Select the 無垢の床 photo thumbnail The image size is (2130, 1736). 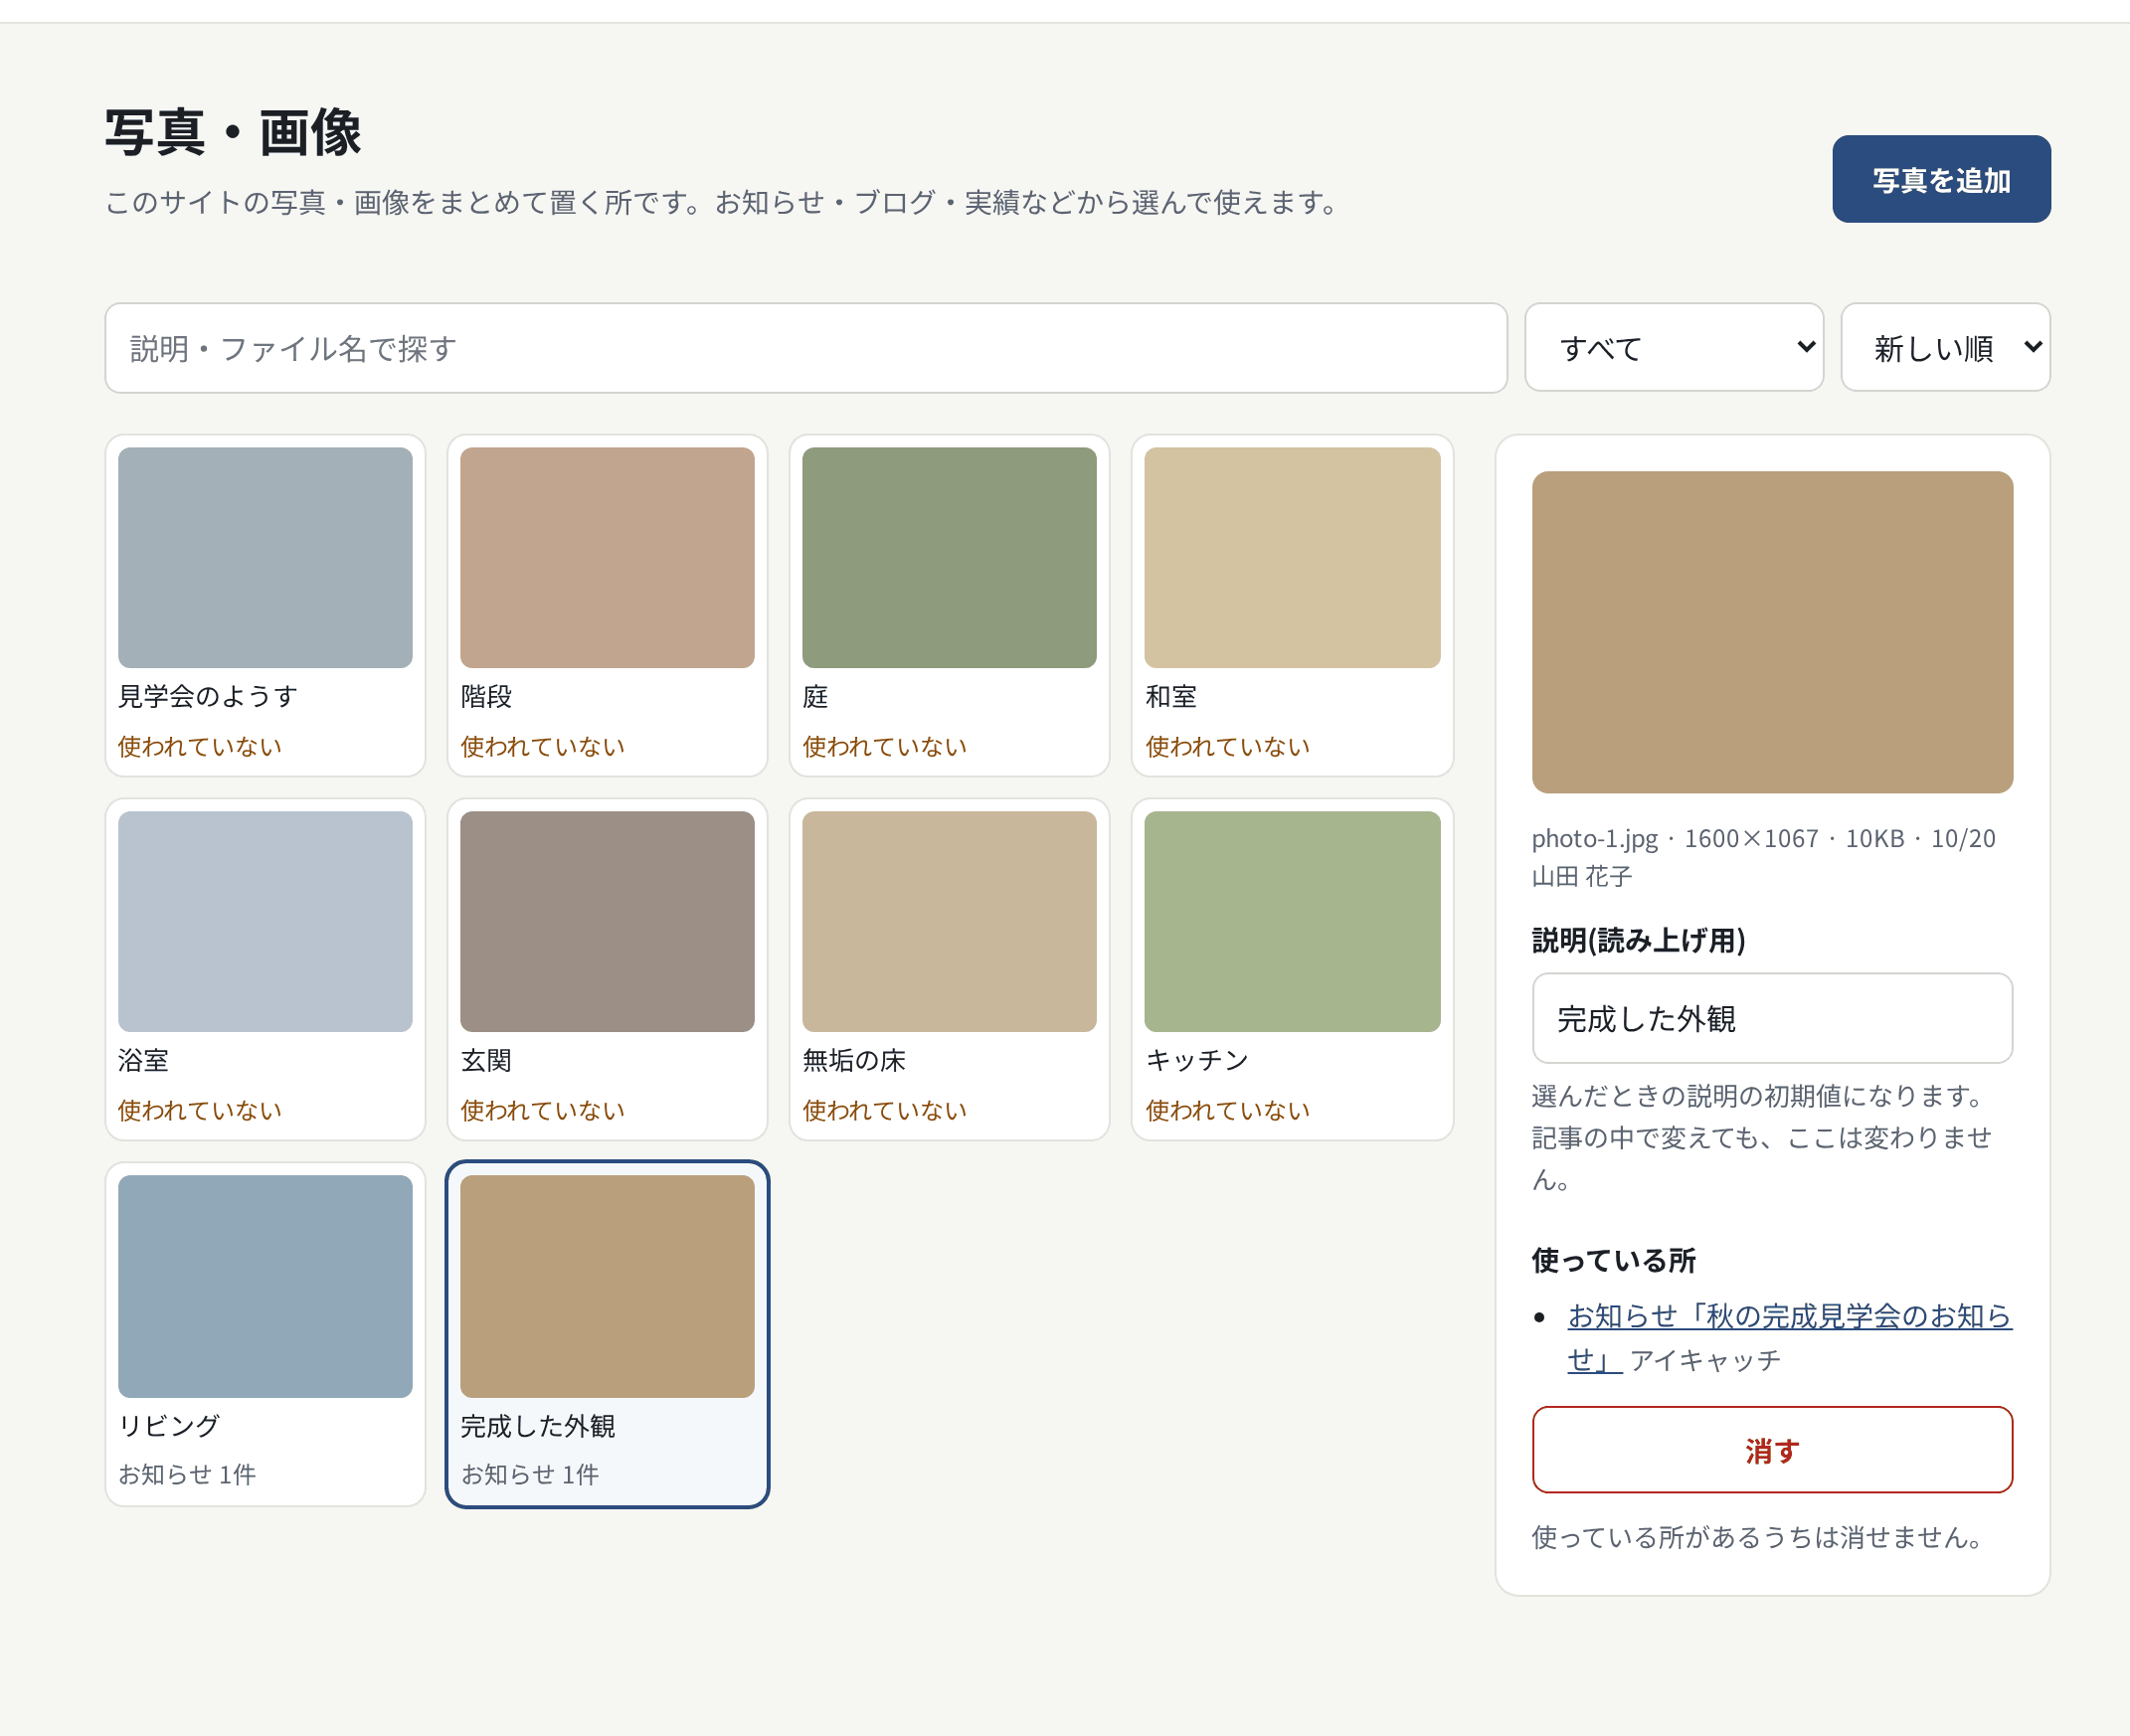(949, 921)
